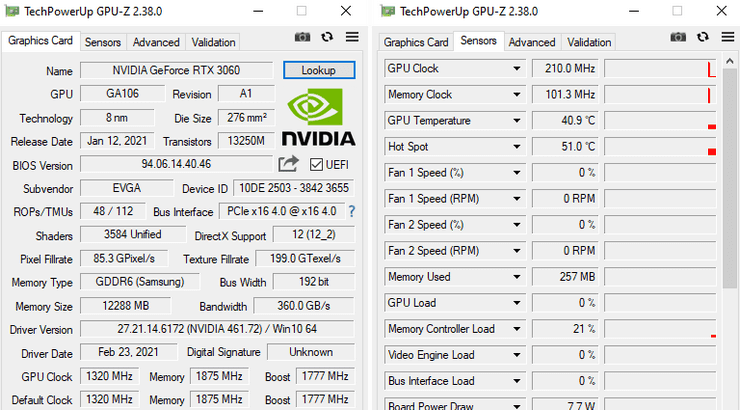Click the Name field NVIDIA GeForce RTX 3060

pos(177,70)
